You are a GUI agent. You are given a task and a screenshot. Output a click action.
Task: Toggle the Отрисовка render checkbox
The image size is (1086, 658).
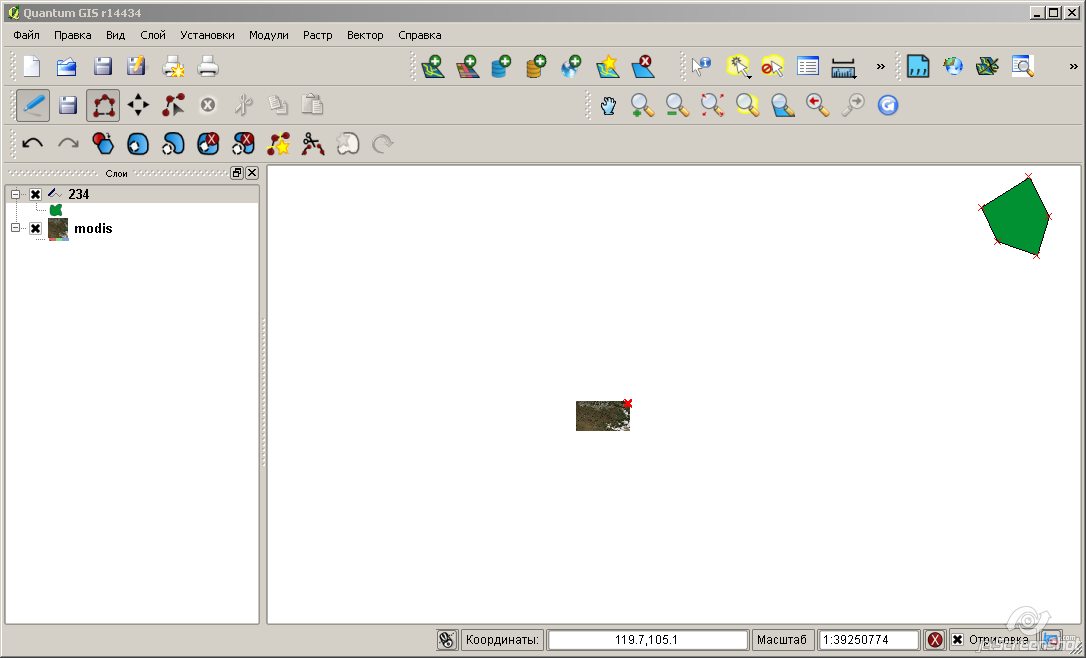point(957,639)
